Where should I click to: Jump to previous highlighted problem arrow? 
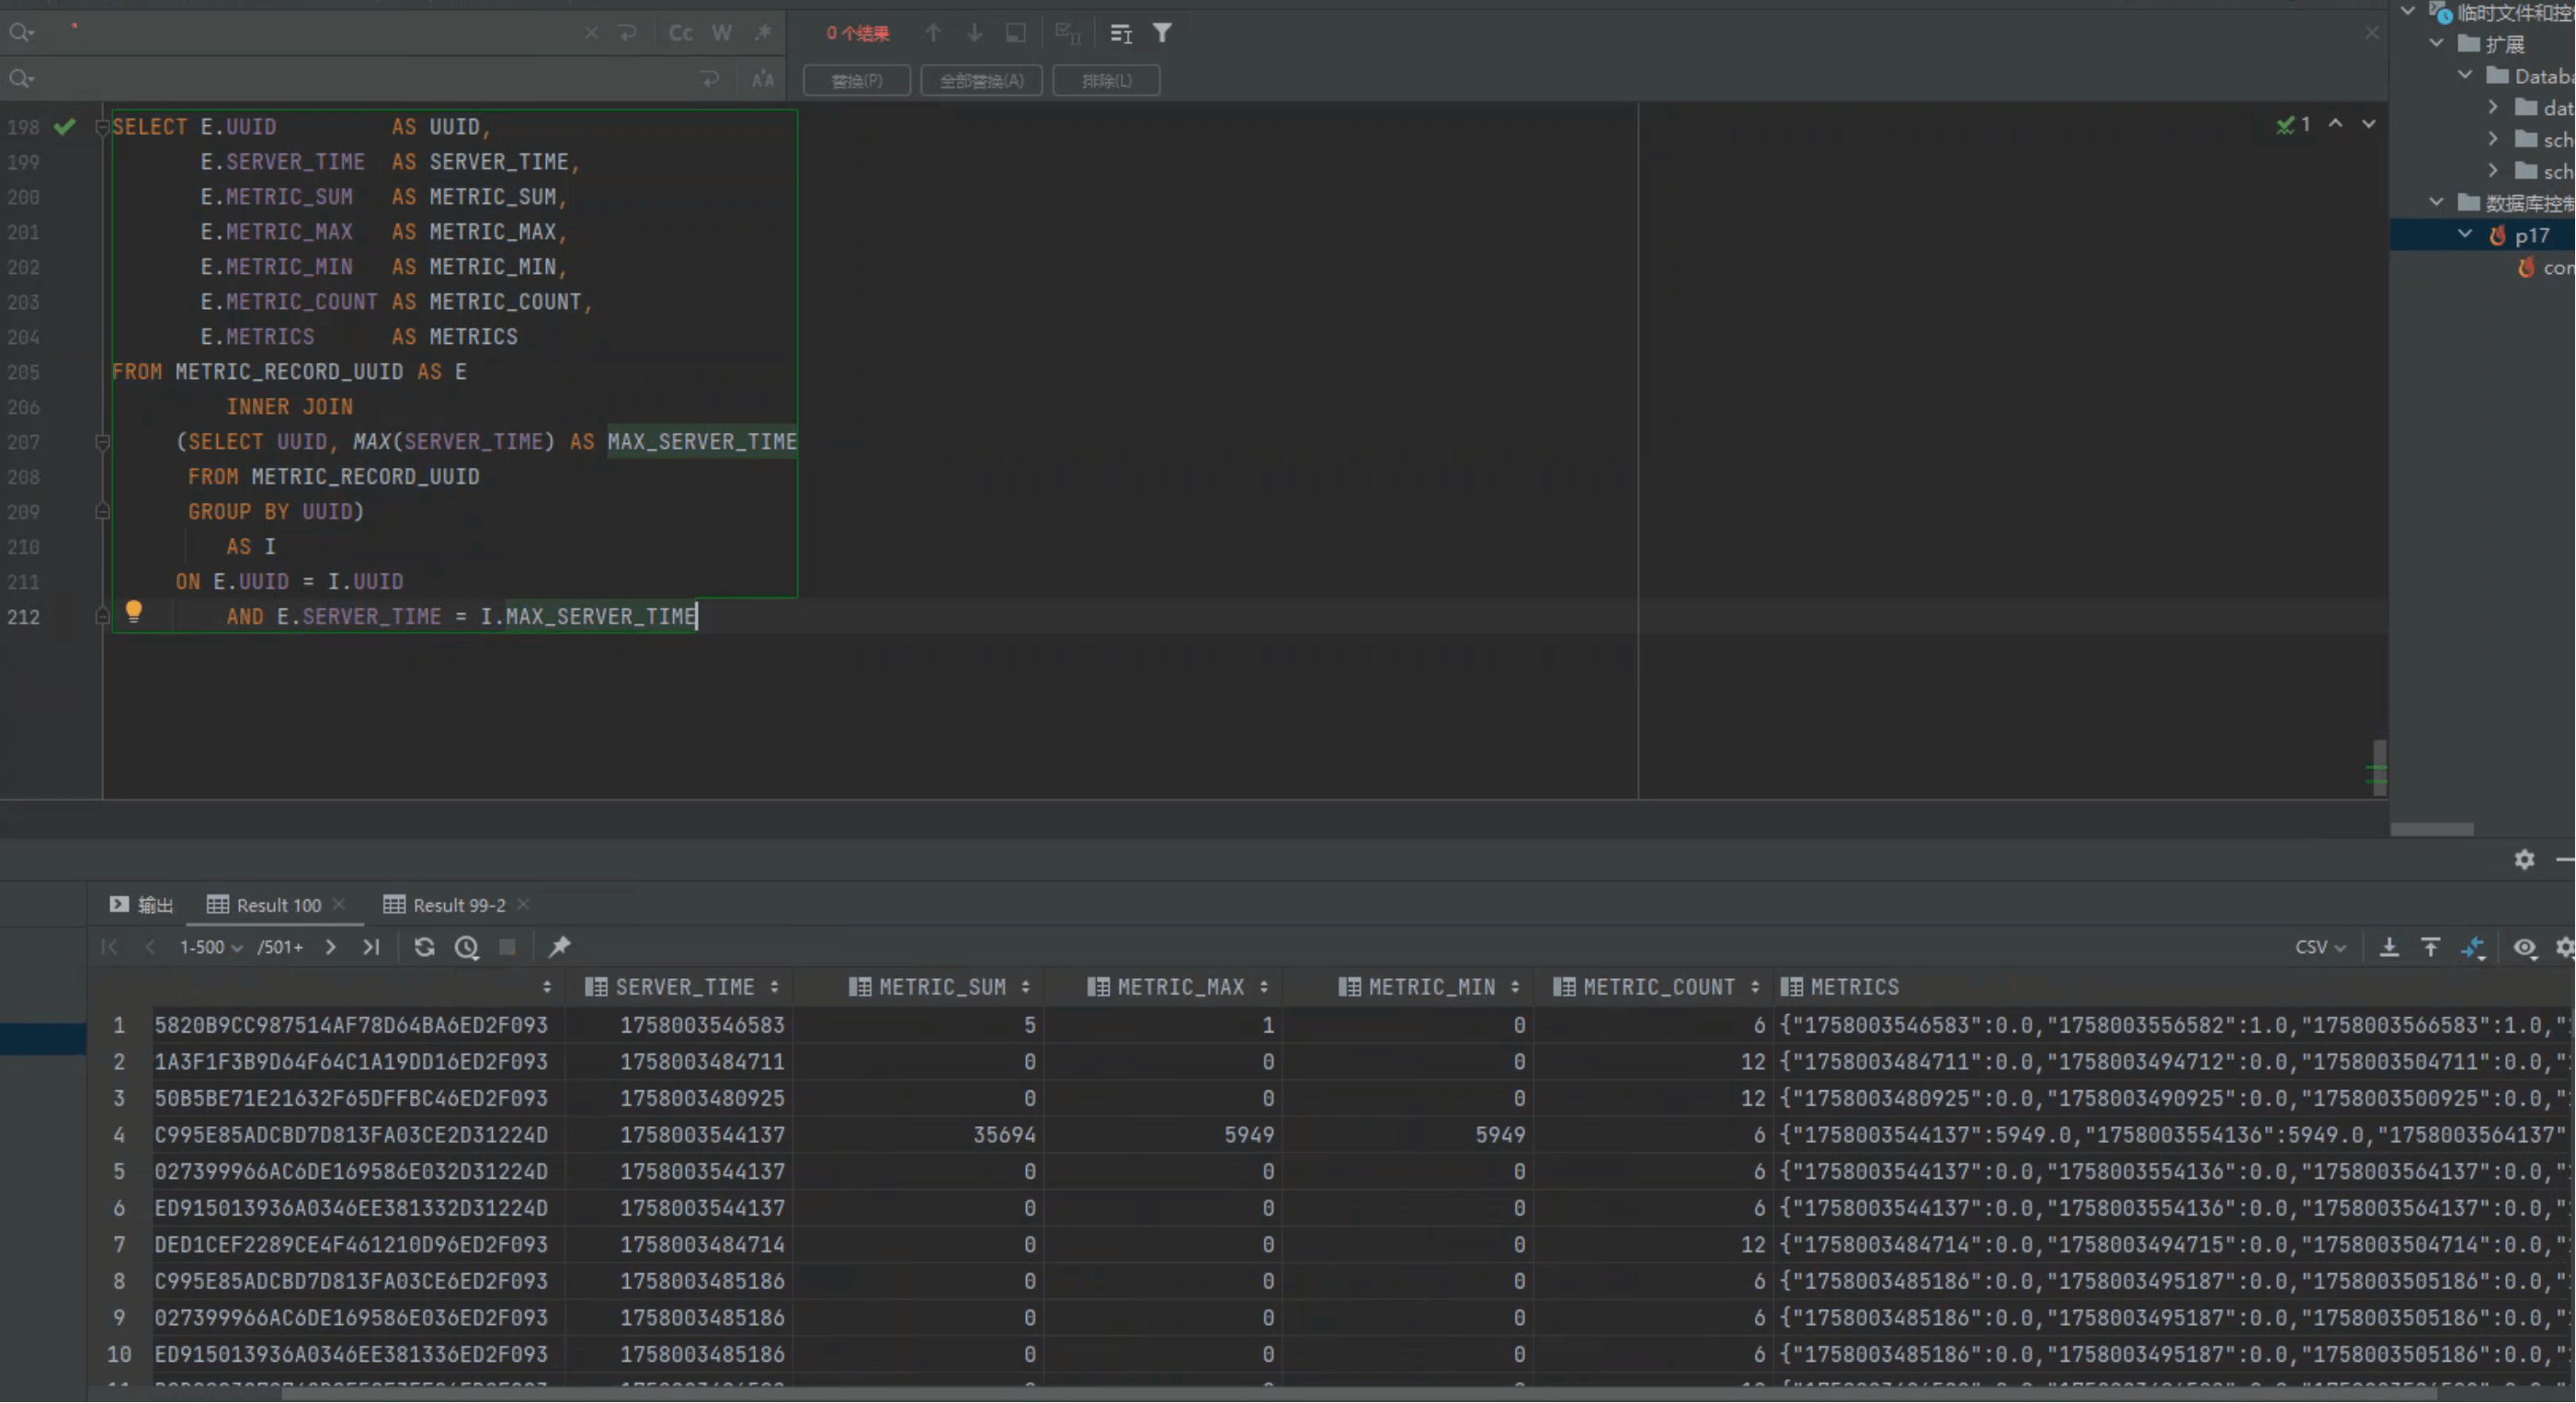[2336, 124]
